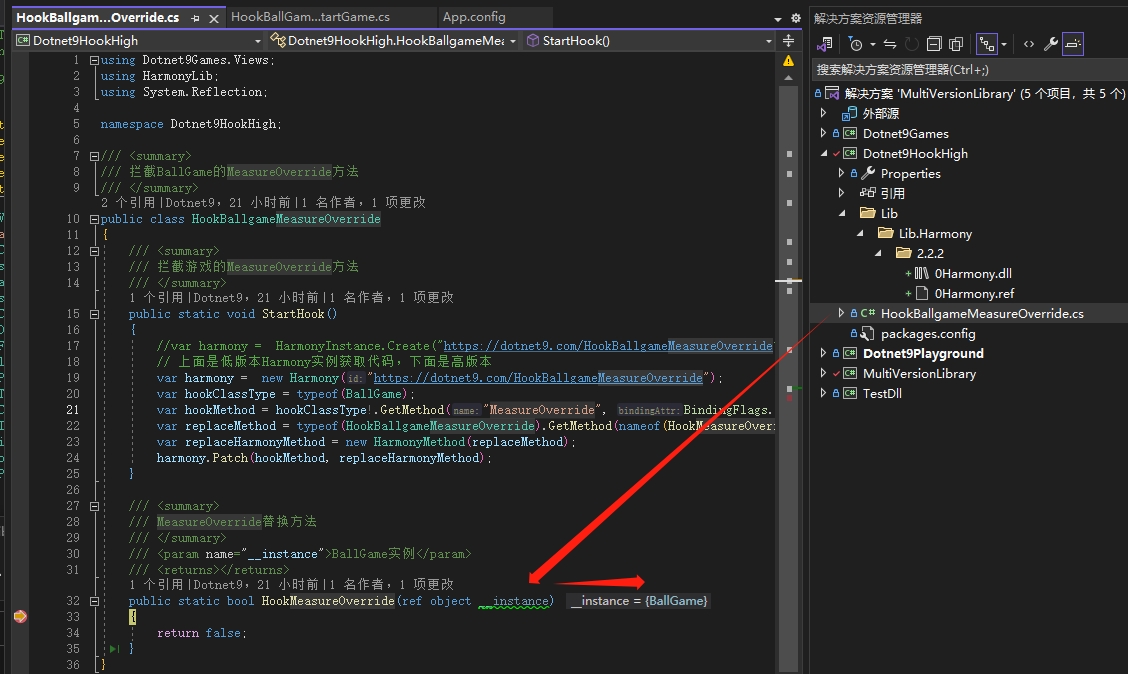Collapse the 2.2.2 folder

878,253
